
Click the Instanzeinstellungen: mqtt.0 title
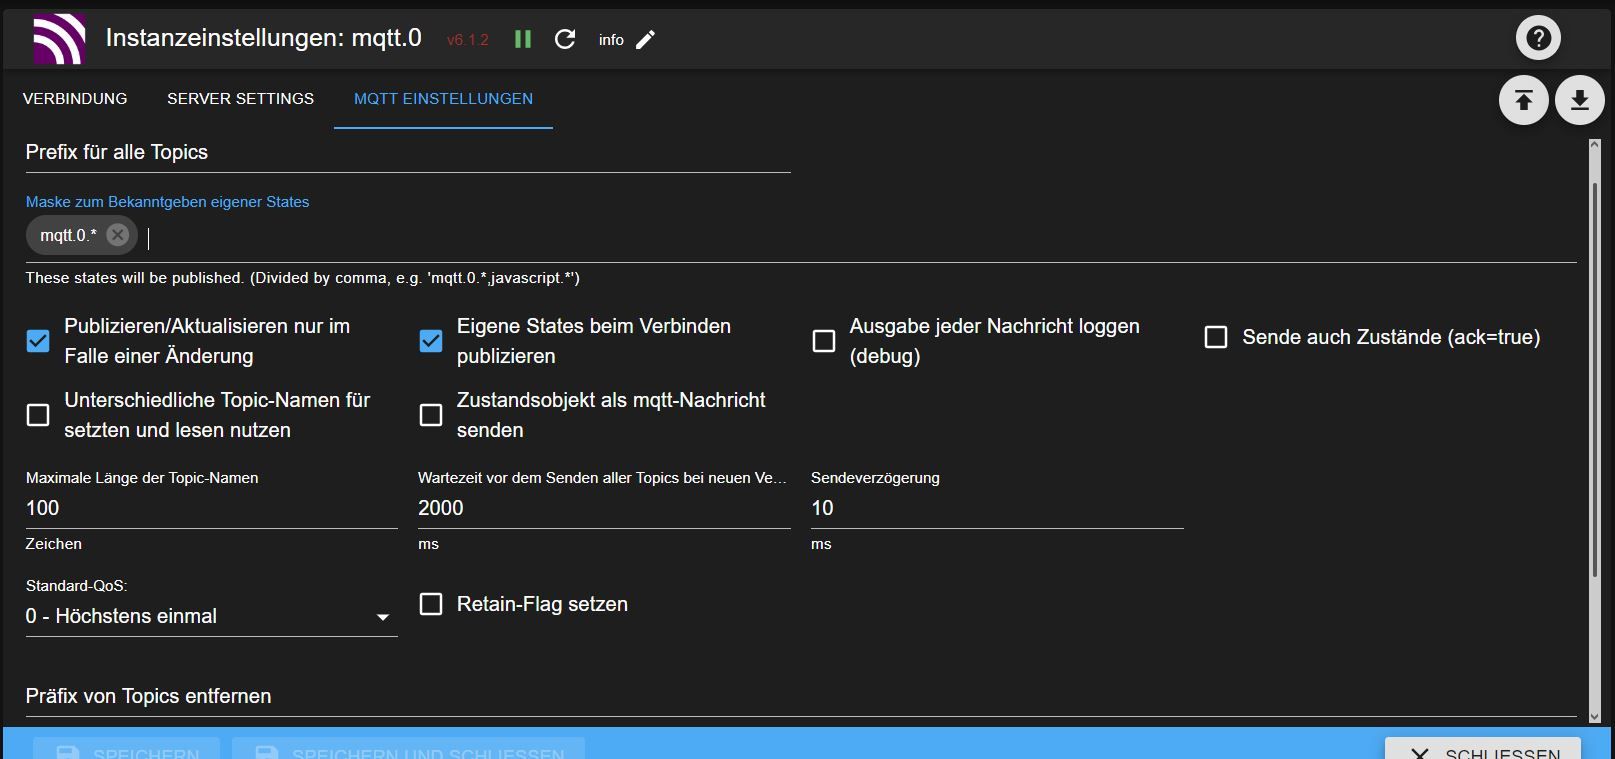click(x=264, y=38)
